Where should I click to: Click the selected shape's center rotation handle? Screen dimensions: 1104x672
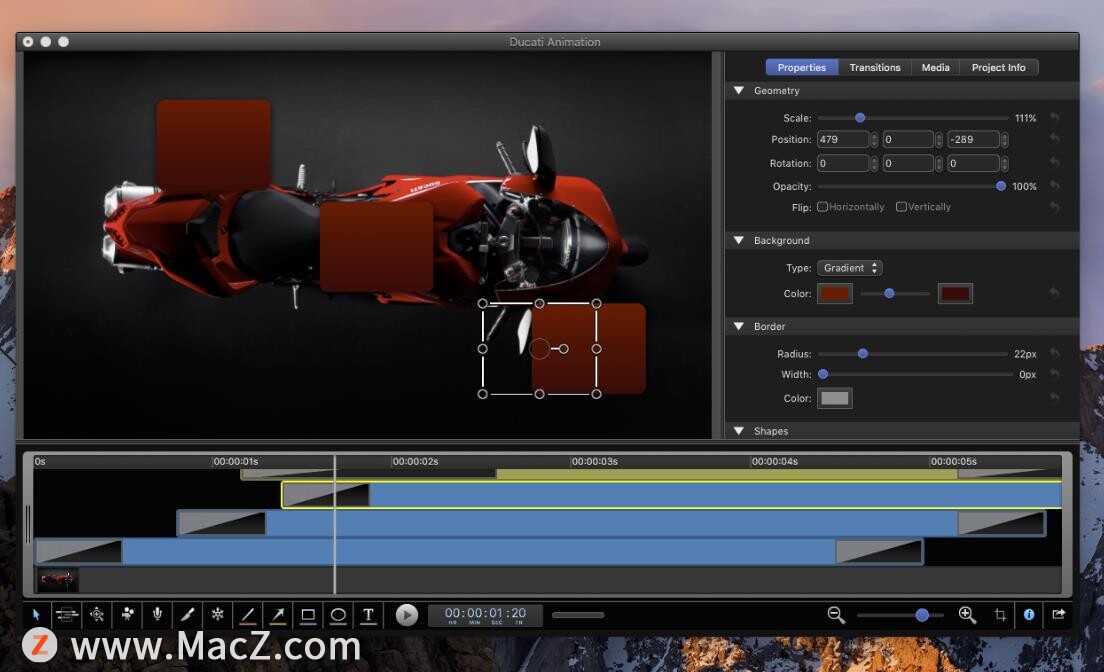point(539,348)
